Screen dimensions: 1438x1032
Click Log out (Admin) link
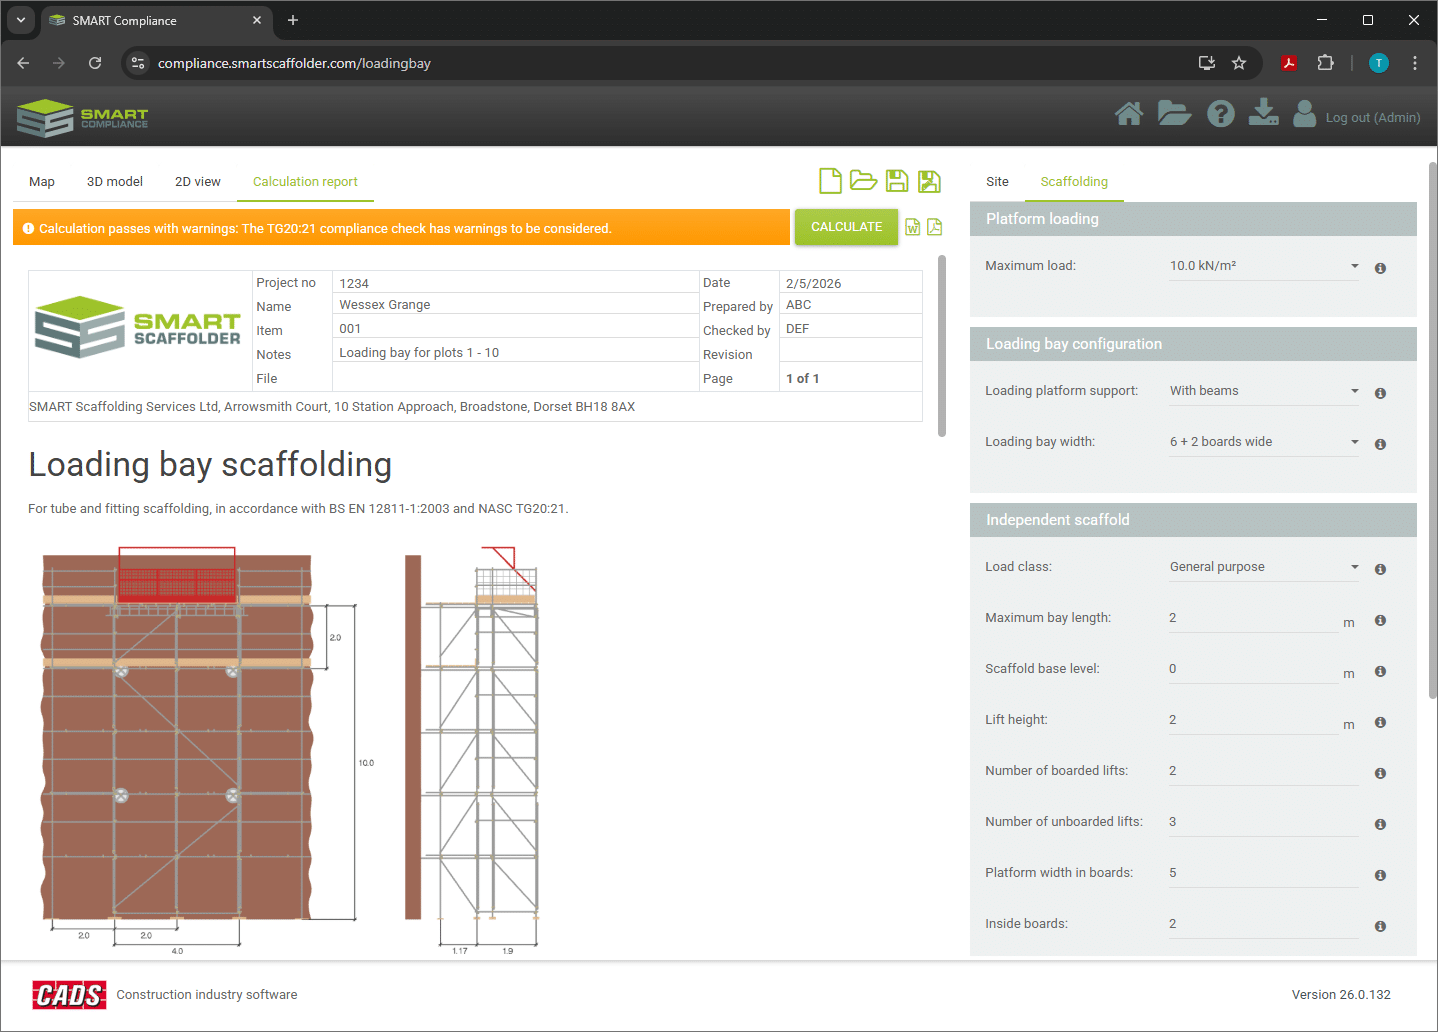tap(1372, 118)
